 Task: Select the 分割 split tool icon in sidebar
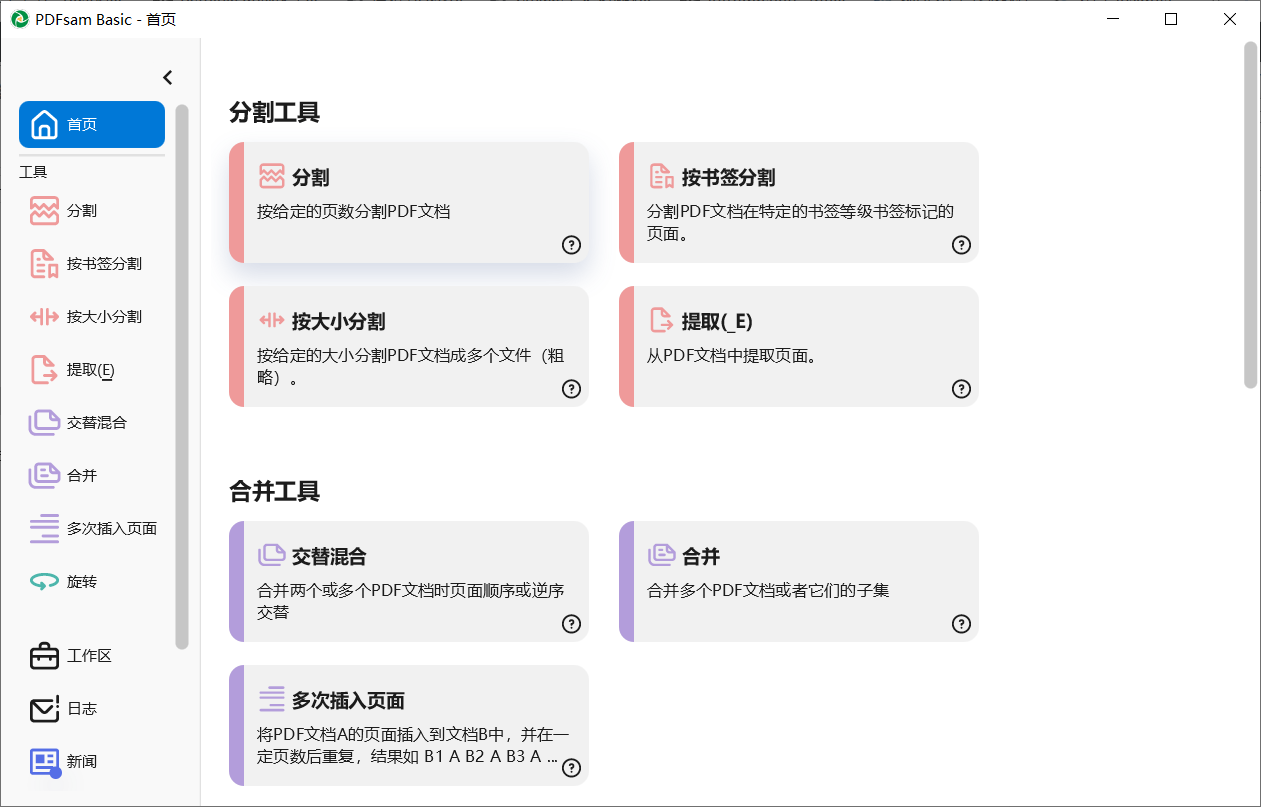44,211
